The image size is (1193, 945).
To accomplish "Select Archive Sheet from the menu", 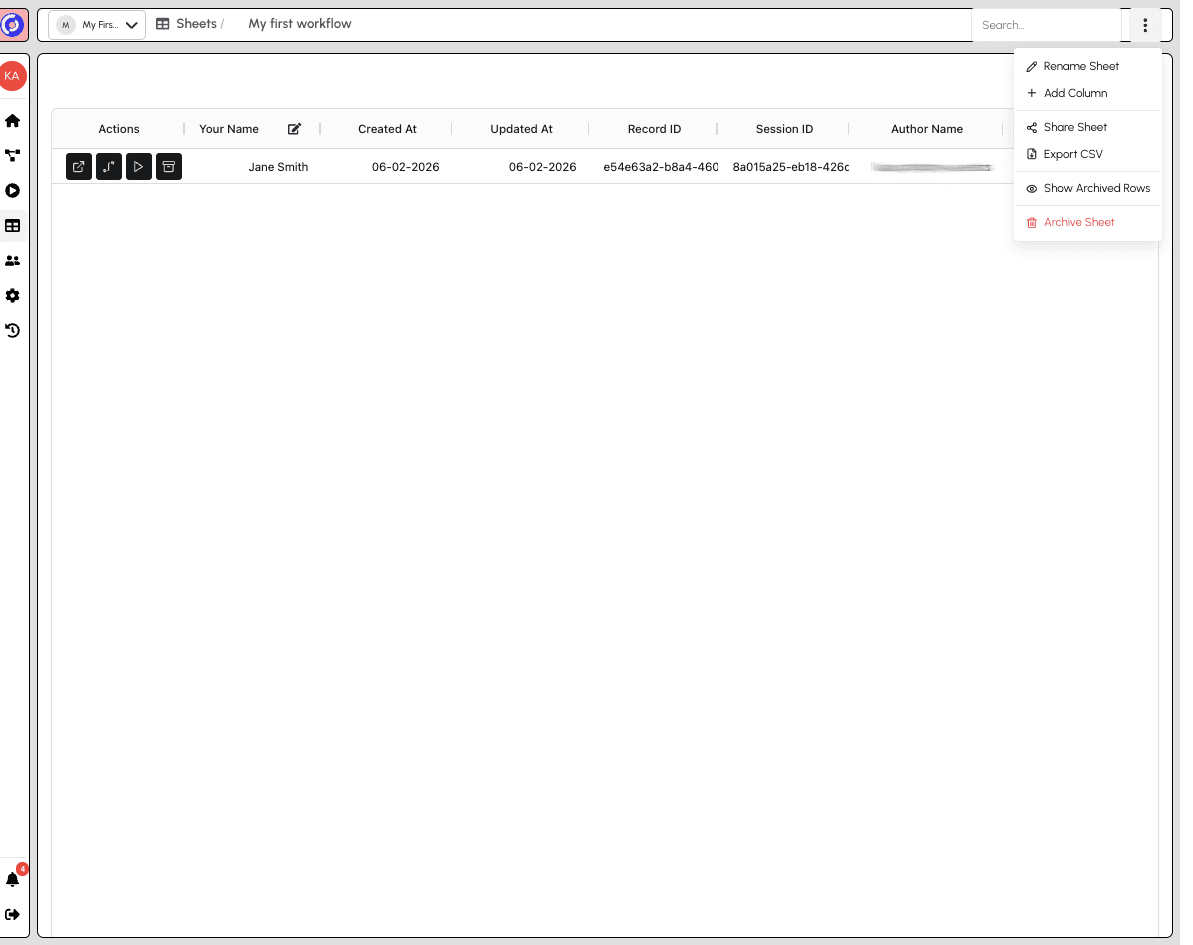I will pos(1079,222).
